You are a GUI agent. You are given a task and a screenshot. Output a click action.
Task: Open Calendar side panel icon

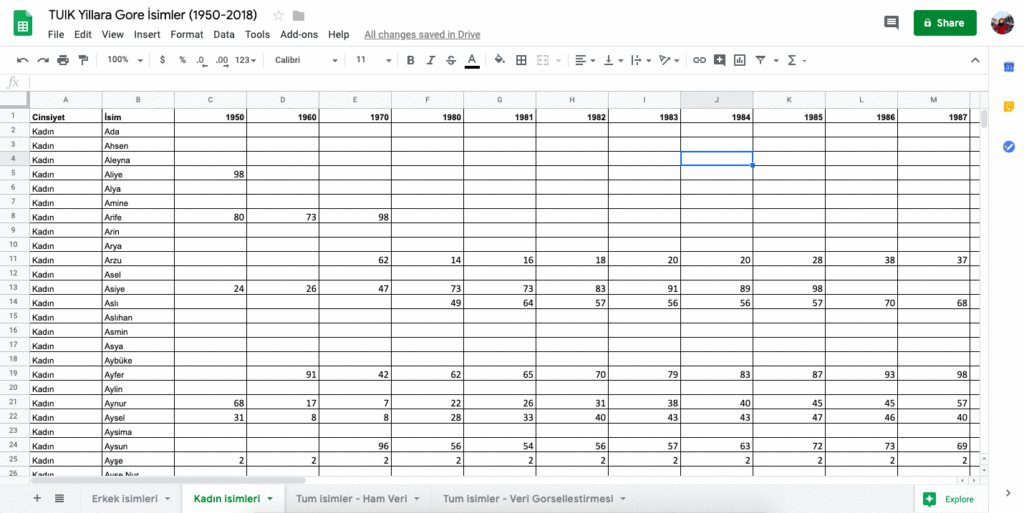tap(1008, 67)
